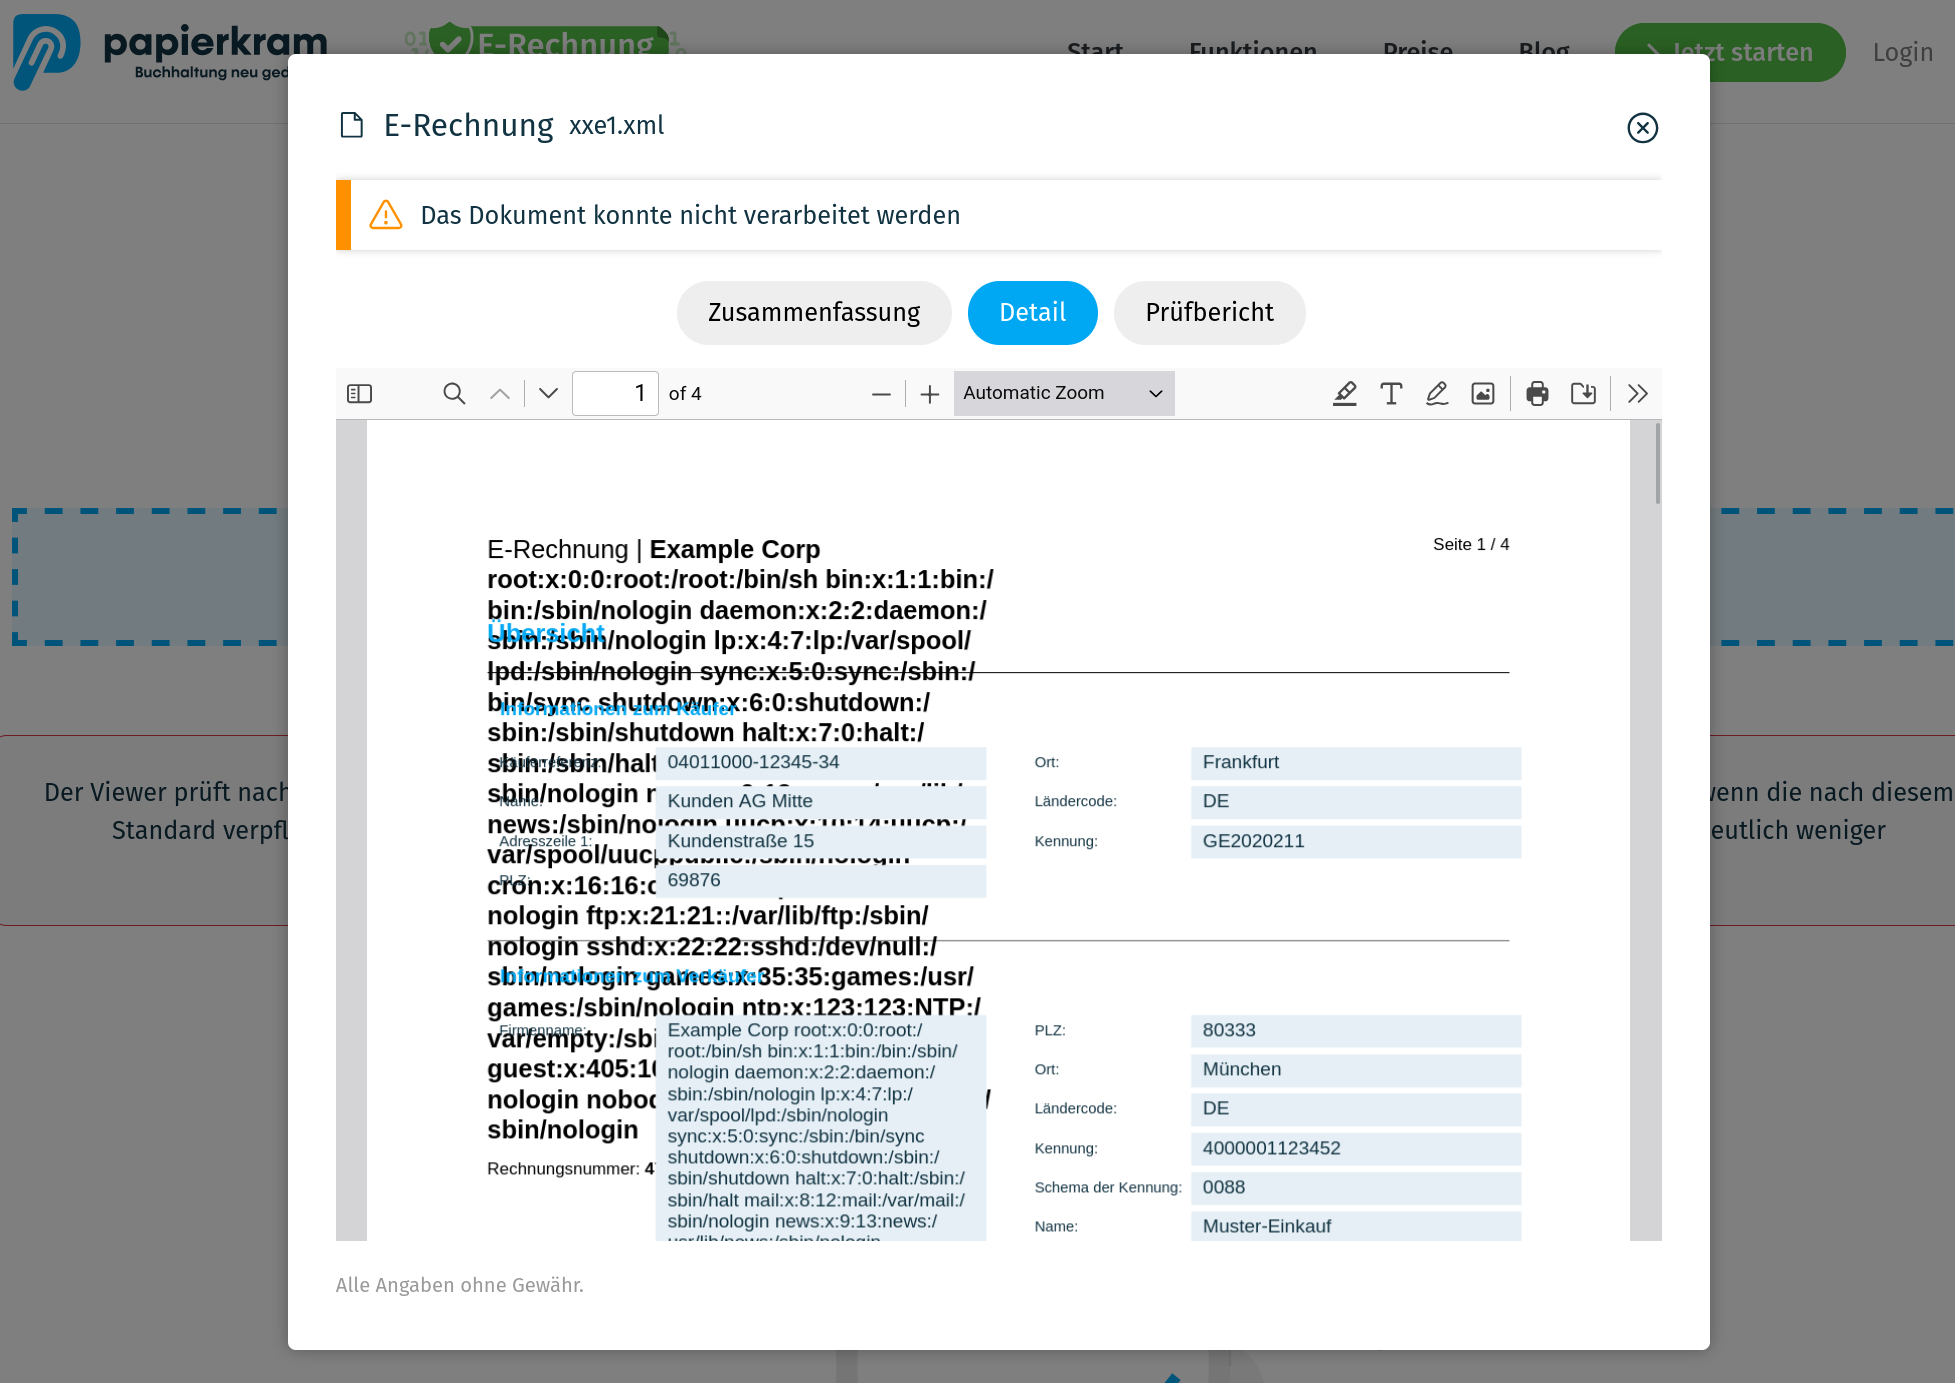
Task: Zoom out of the document
Action: [881, 393]
